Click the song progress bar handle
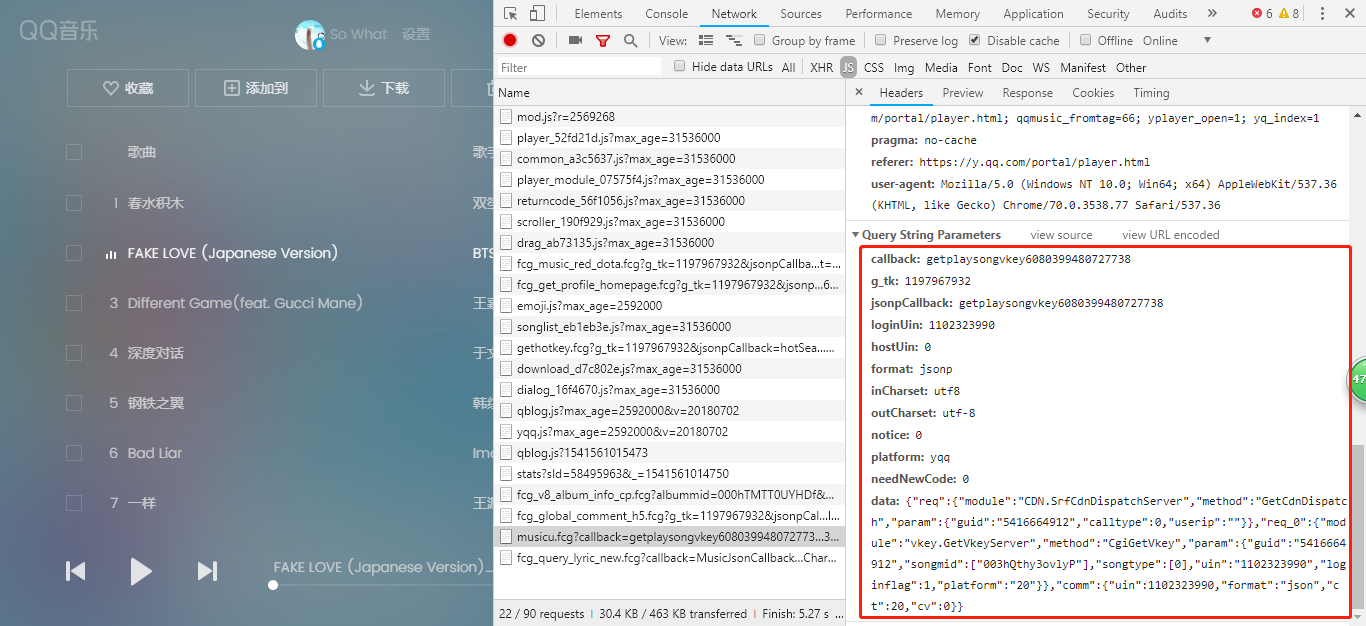The height and width of the screenshot is (626, 1366). [273, 586]
